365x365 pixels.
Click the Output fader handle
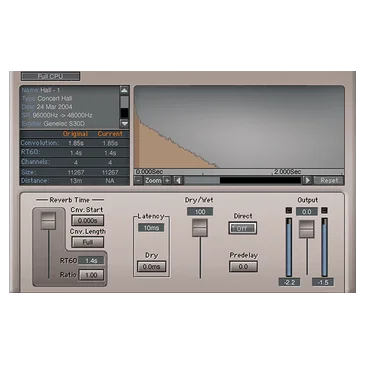(307, 229)
